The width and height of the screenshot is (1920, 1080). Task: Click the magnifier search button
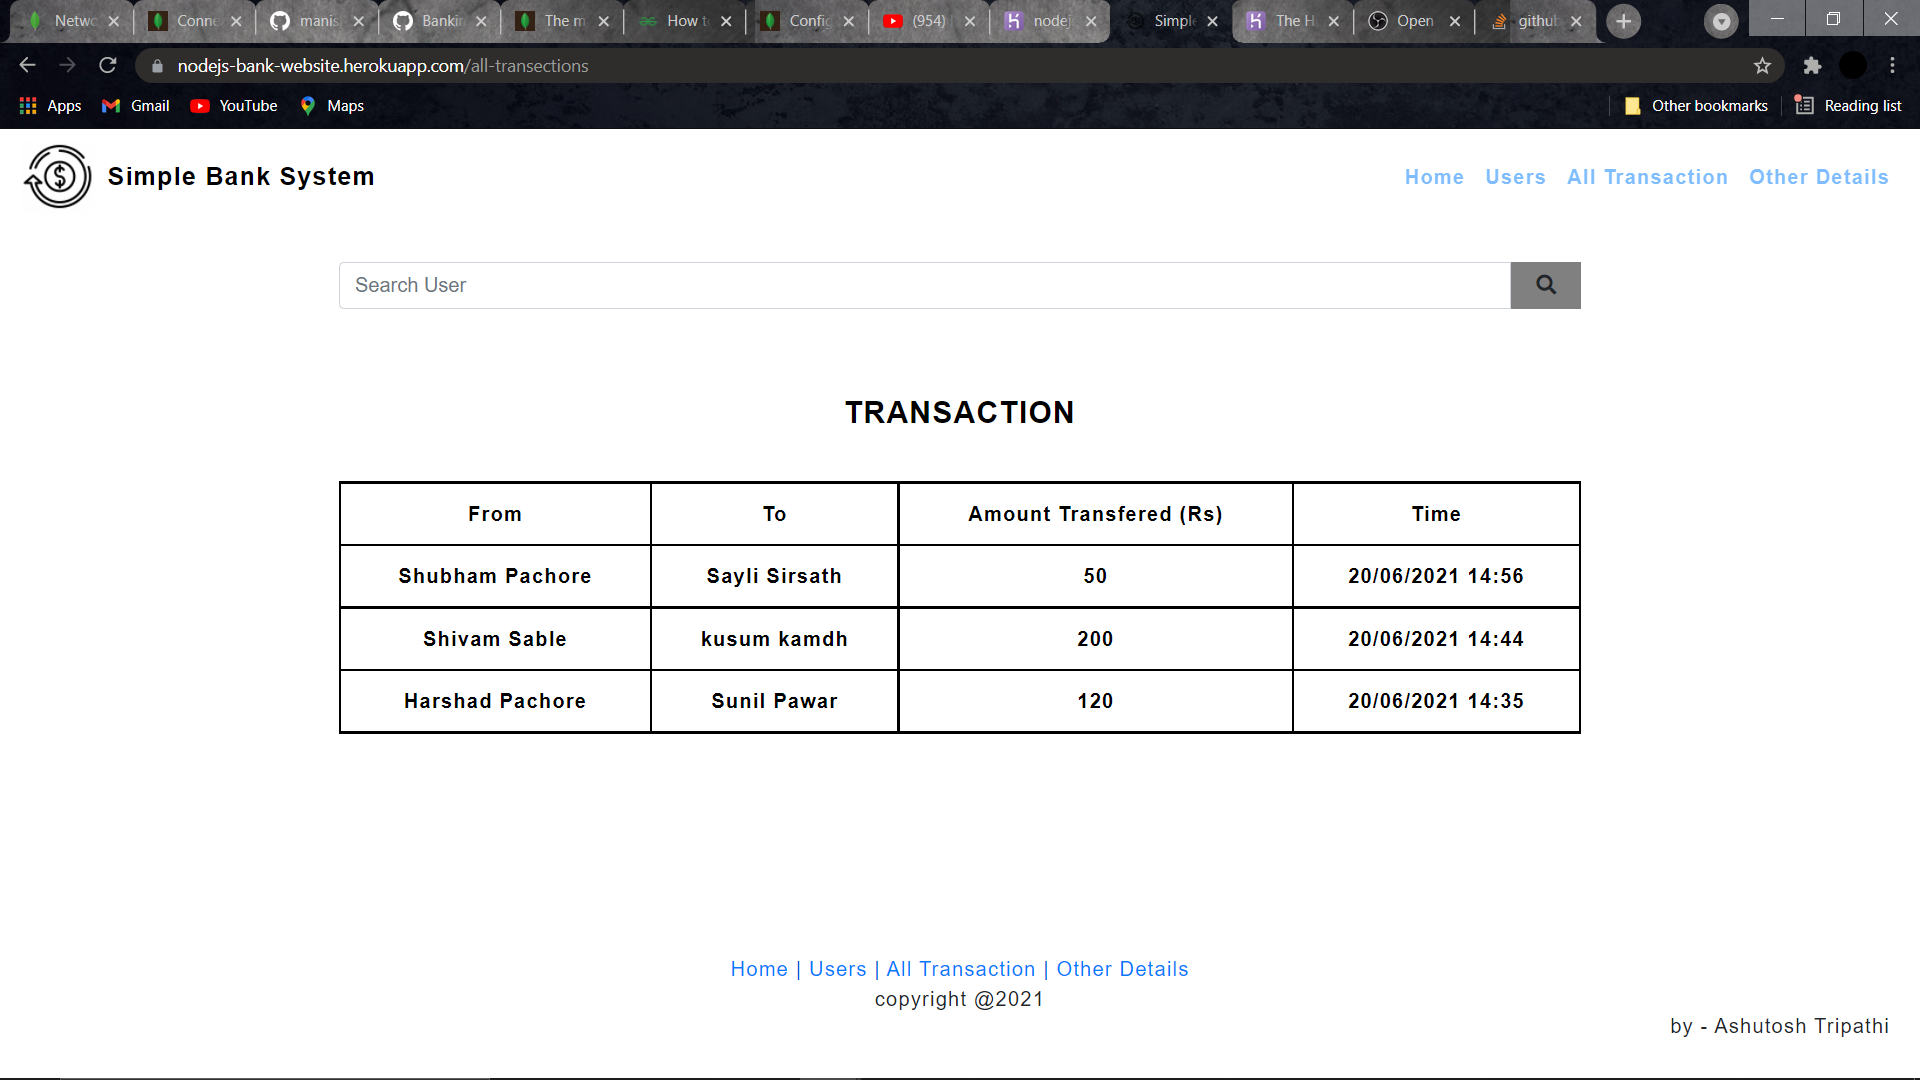click(x=1545, y=285)
